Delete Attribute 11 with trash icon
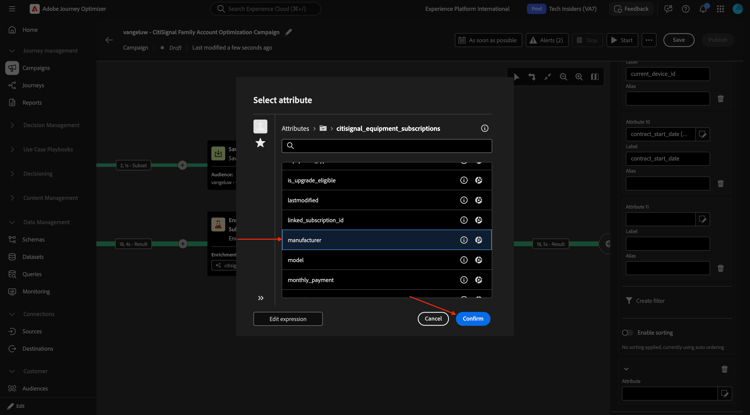750x415 pixels. click(721, 269)
